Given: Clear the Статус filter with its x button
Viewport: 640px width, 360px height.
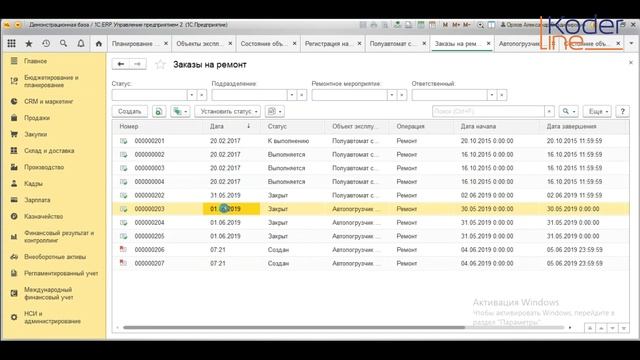Looking at the screenshot, I should tap(202, 95).
